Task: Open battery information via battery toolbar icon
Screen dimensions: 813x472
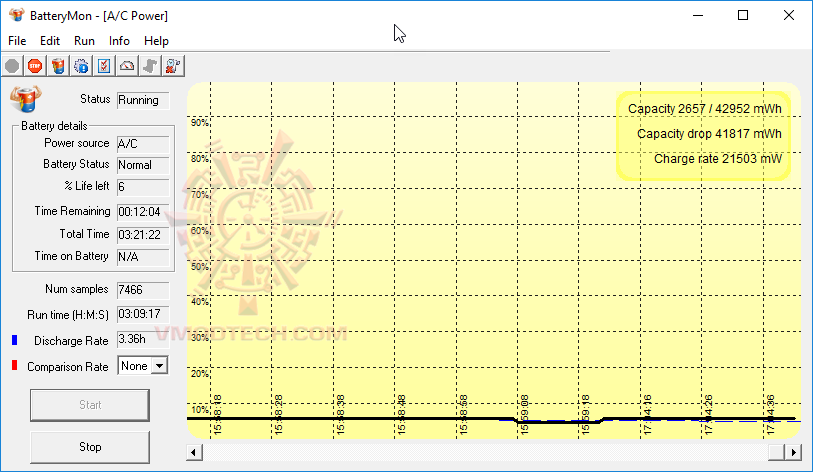Action: (58, 66)
